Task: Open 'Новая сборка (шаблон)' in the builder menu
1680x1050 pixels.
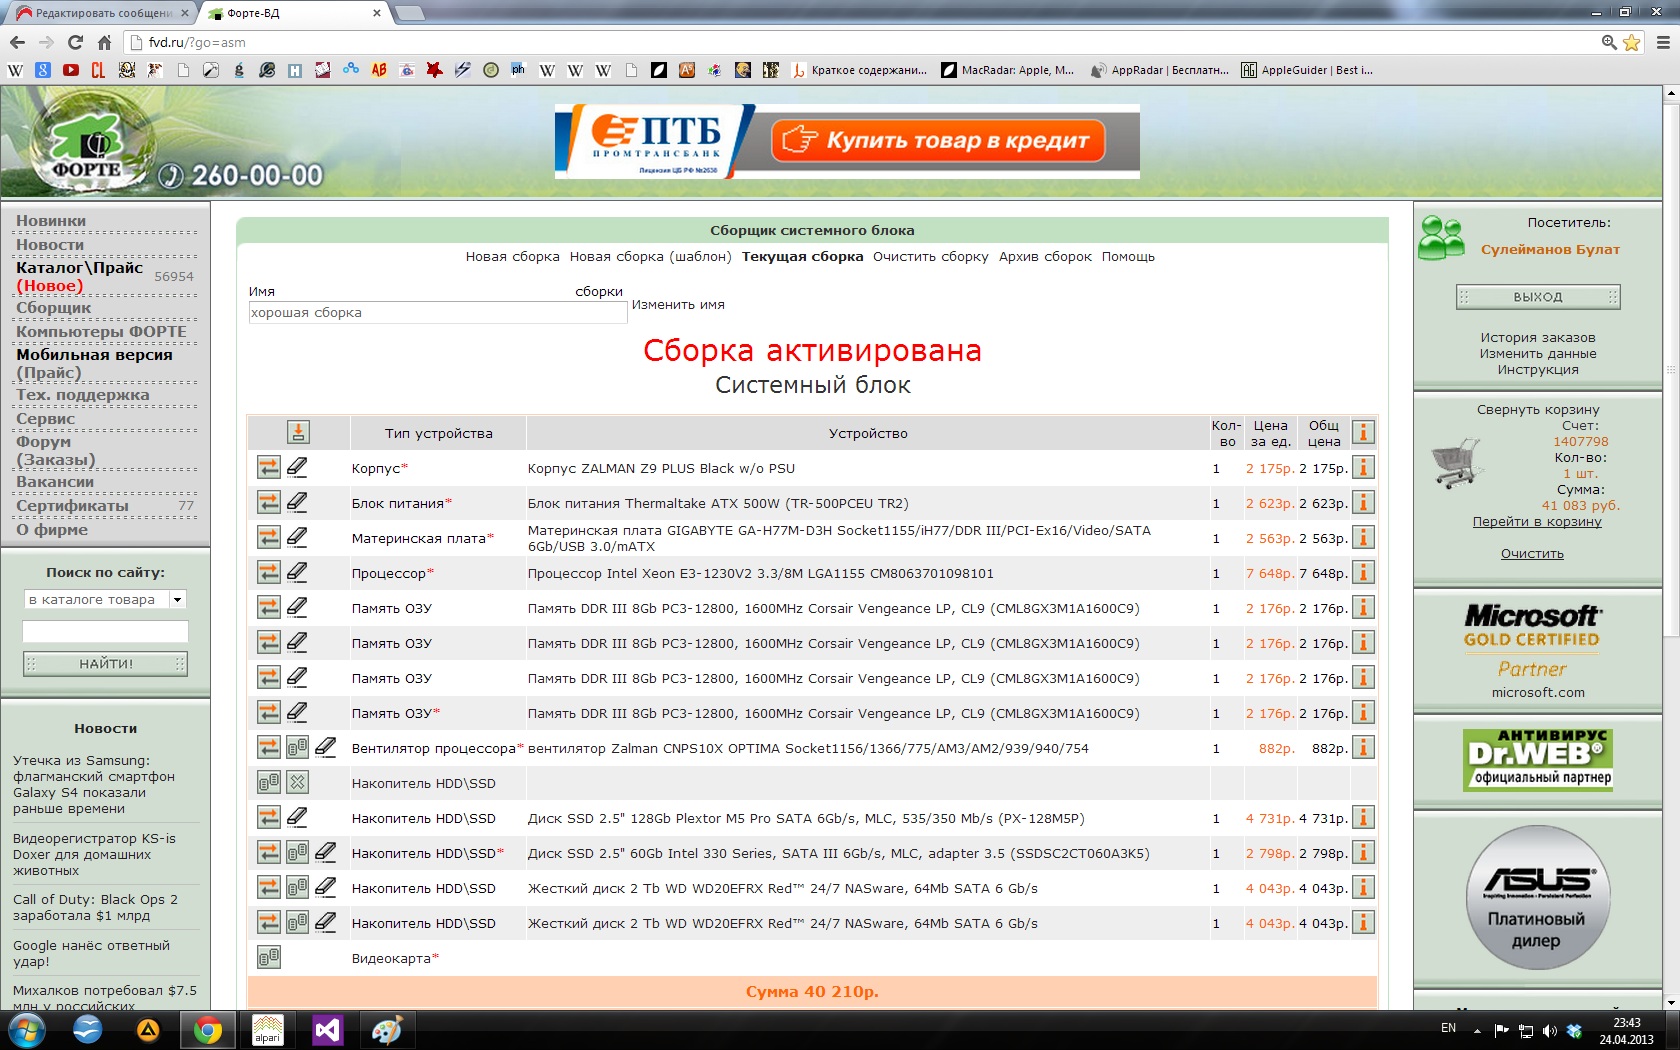Action: tap(651, 257)
